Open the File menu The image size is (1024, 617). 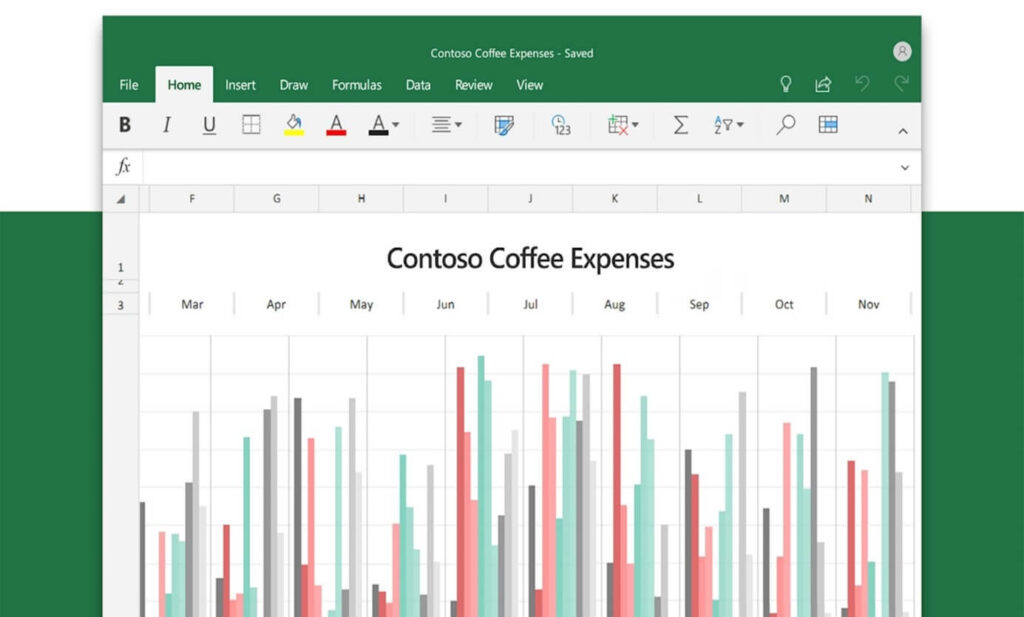(x=129, y=85)
